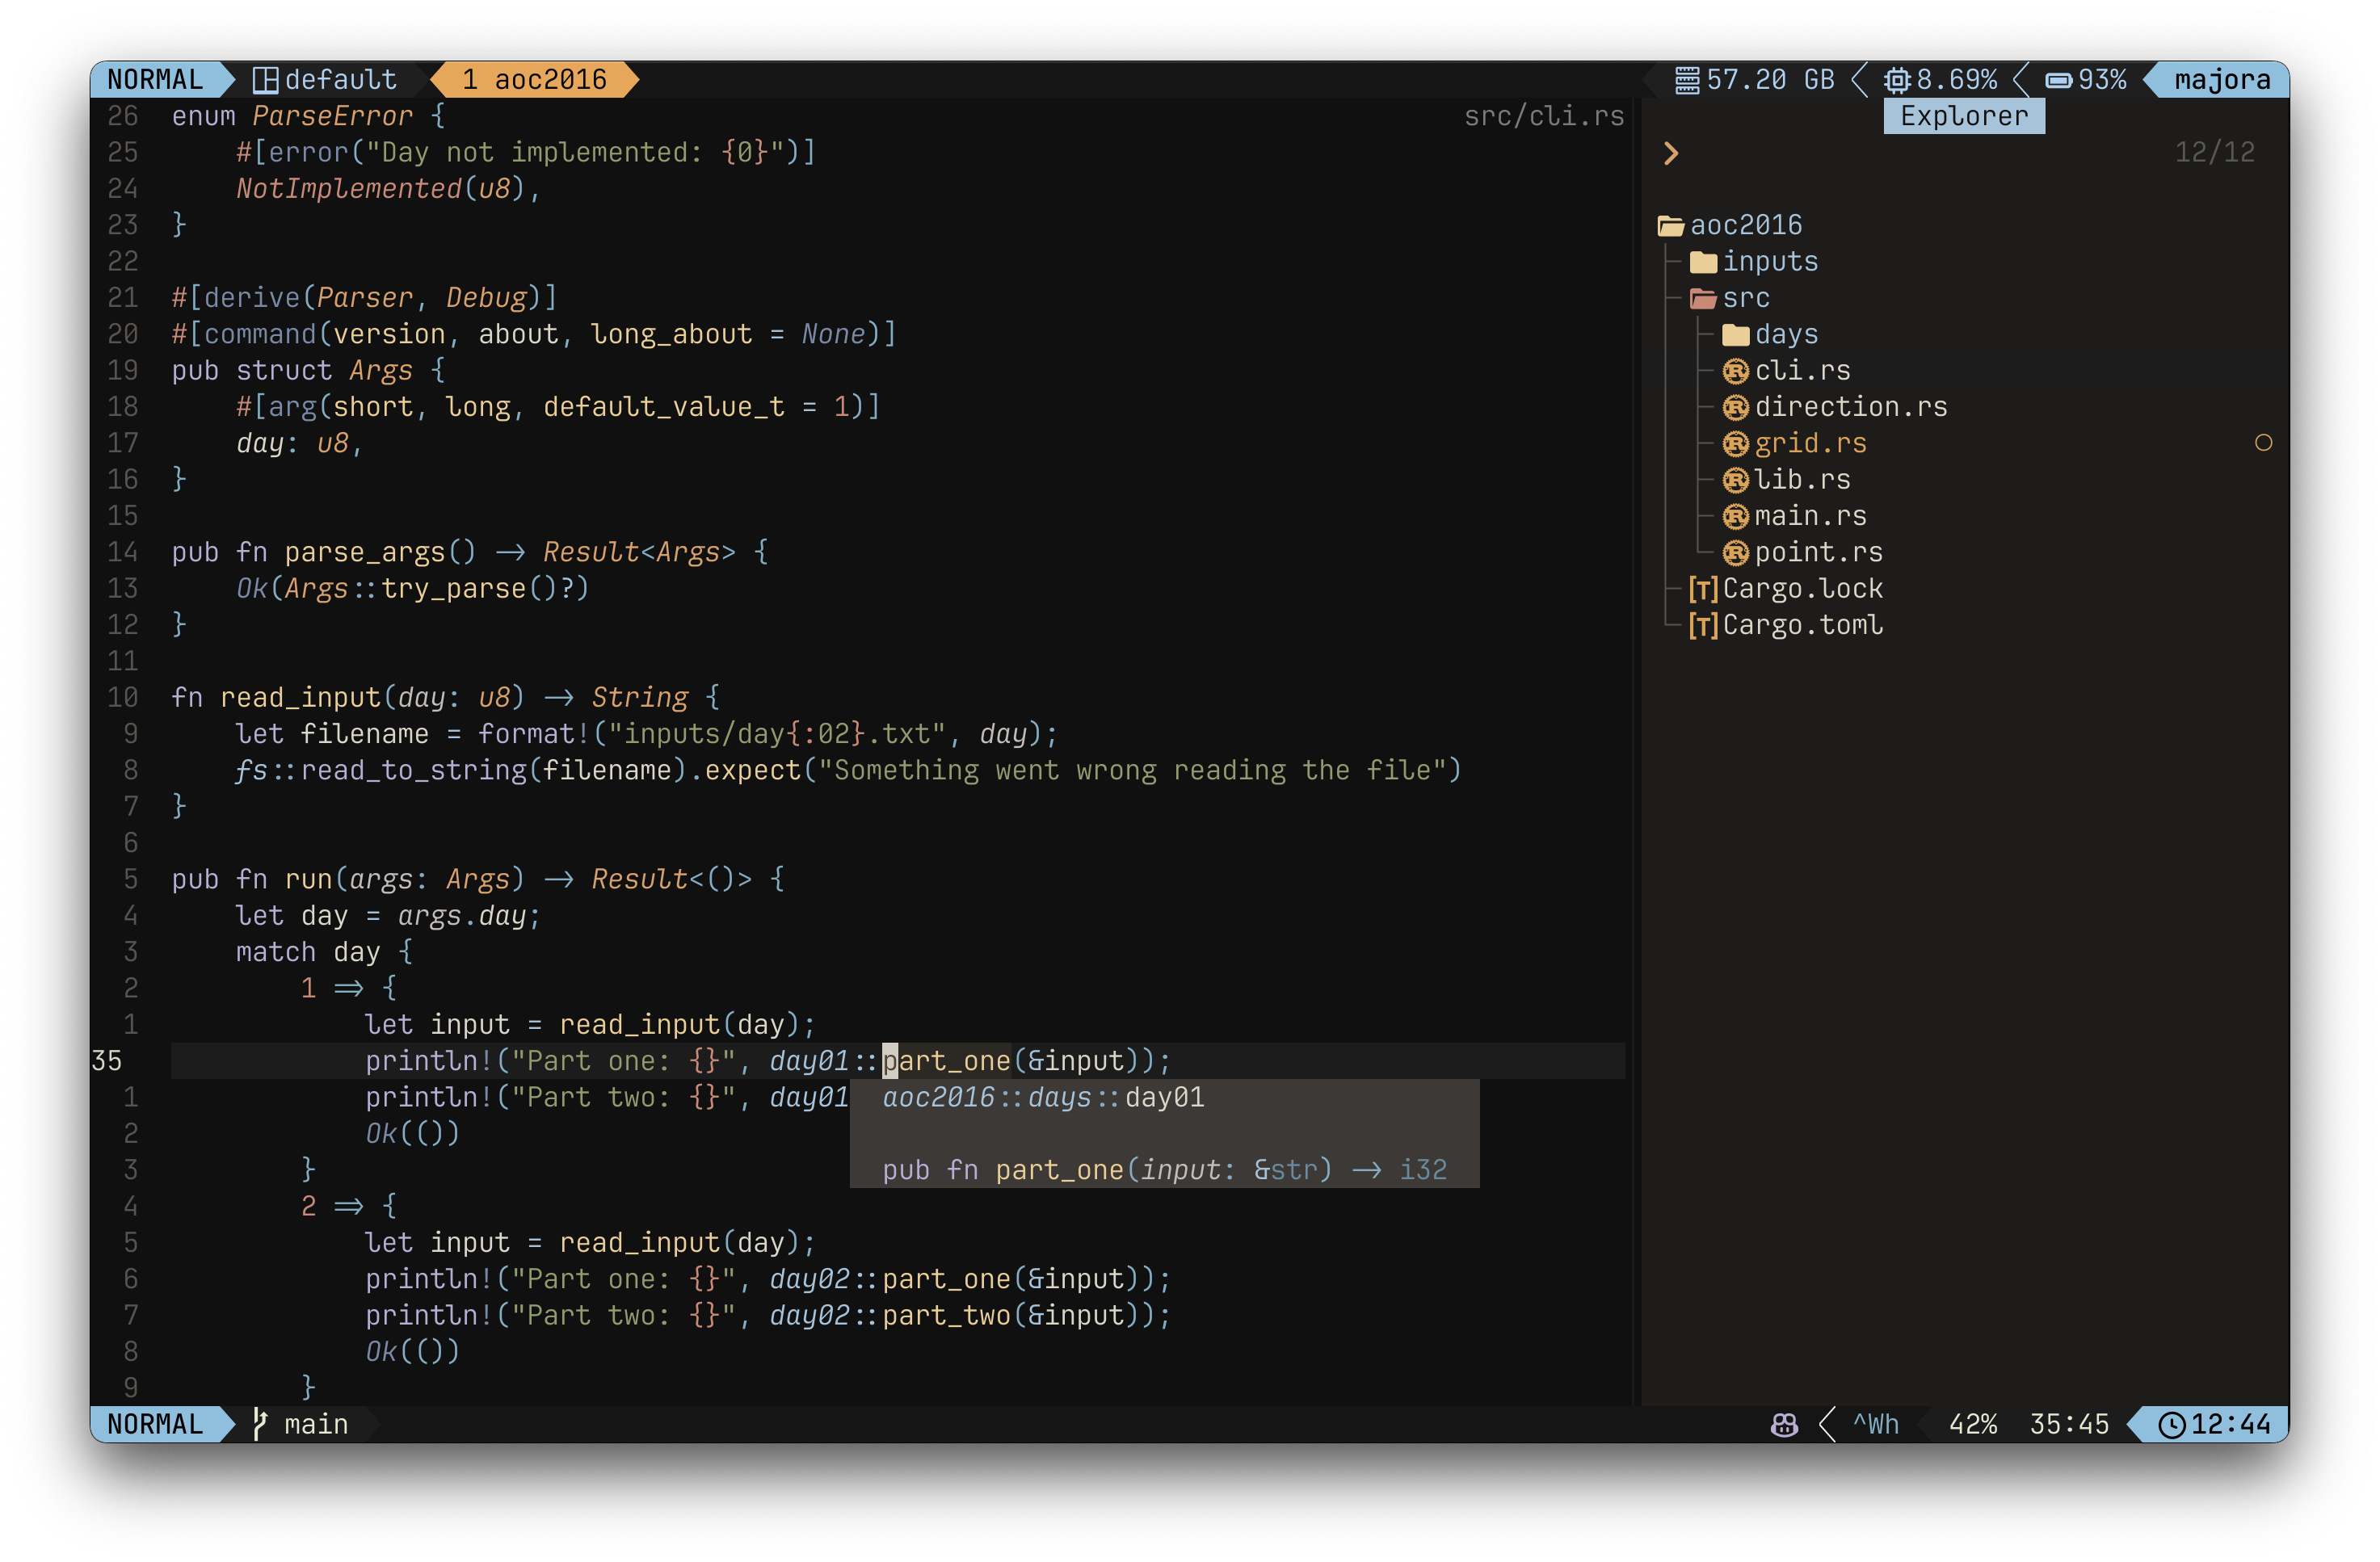Screen dimensions: 2380x1562
Task: Select the aoc2016 tmux window tab
Action: [535, 79]
